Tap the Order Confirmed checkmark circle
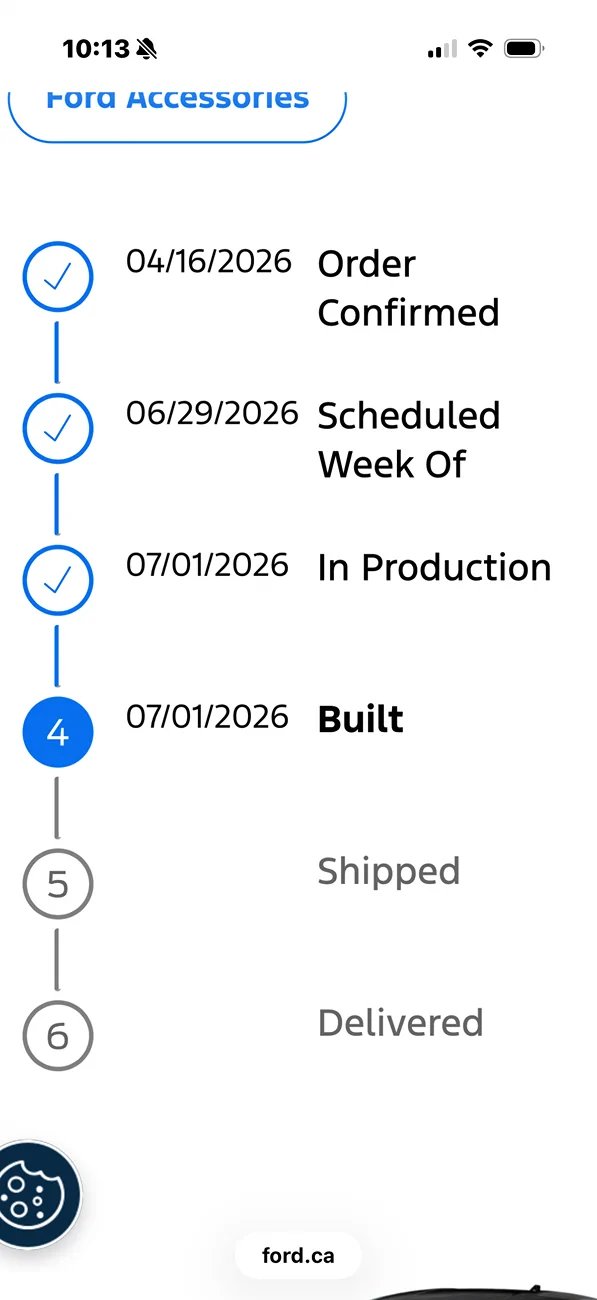 [x=58, y=277]
